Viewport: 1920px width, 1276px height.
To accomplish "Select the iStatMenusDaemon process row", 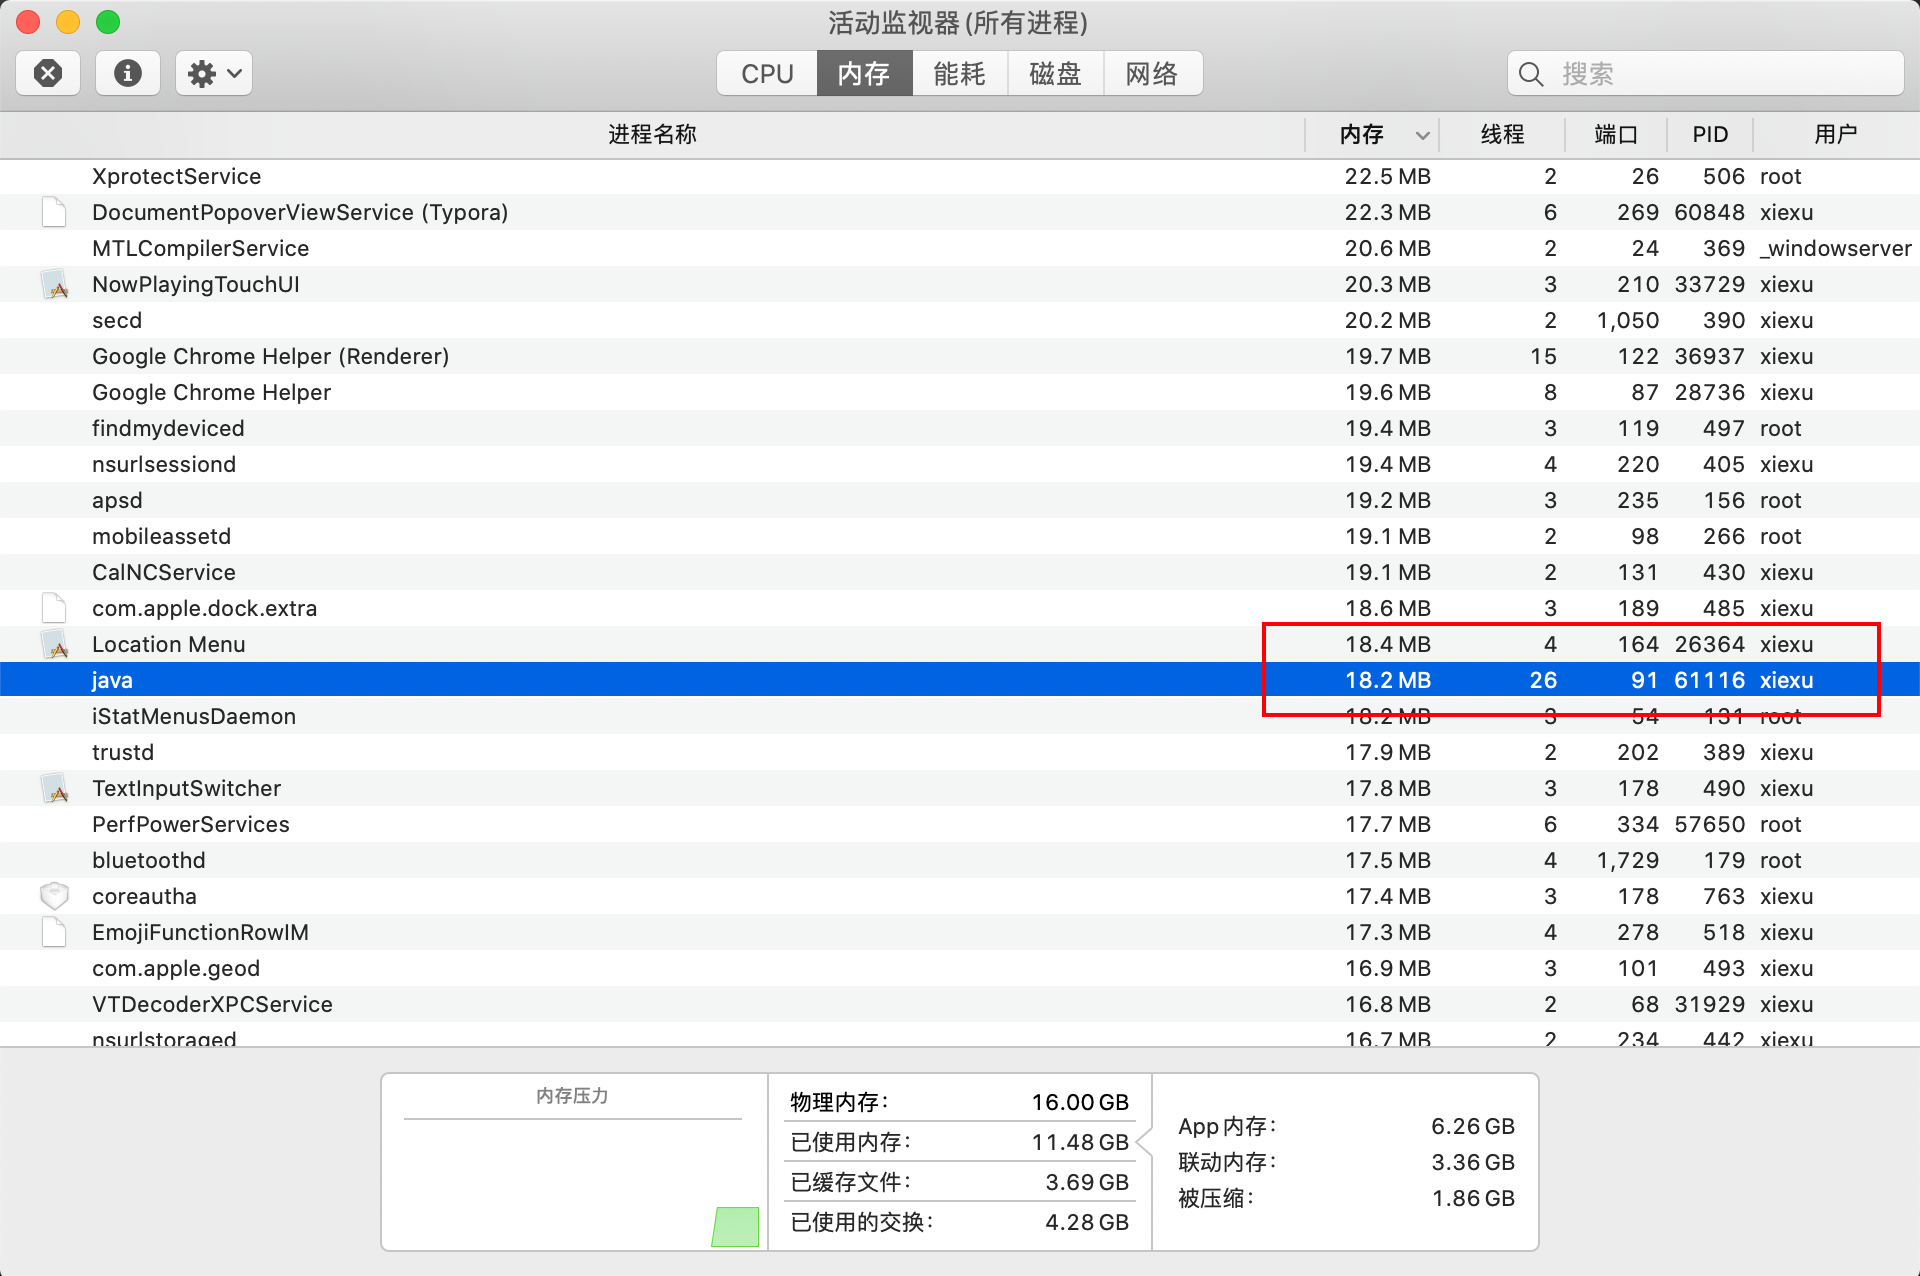I will tap(194, 717).
